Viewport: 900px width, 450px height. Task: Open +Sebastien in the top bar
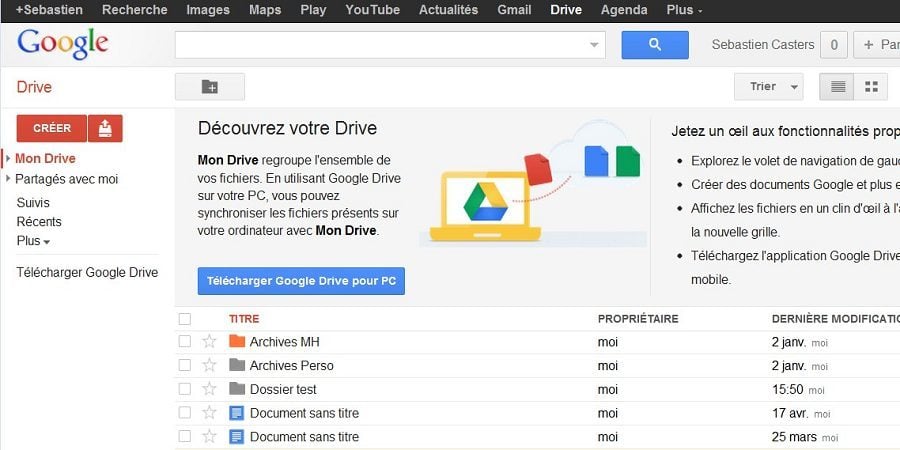click(x=49, y=10)
